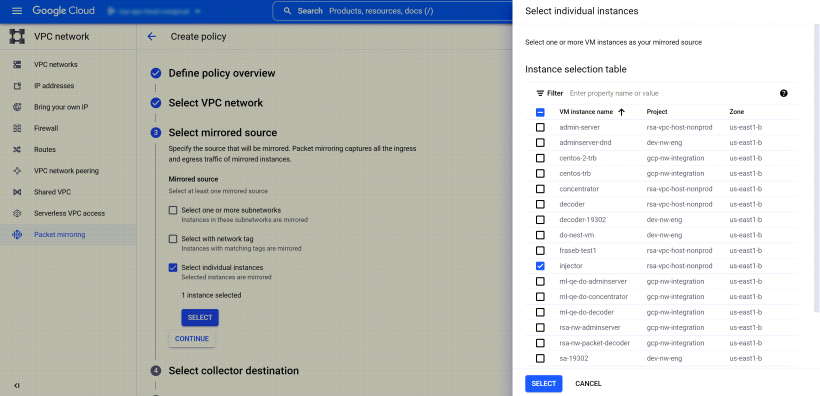Open Packet mirroring in the sidebar

pos(60,234)
